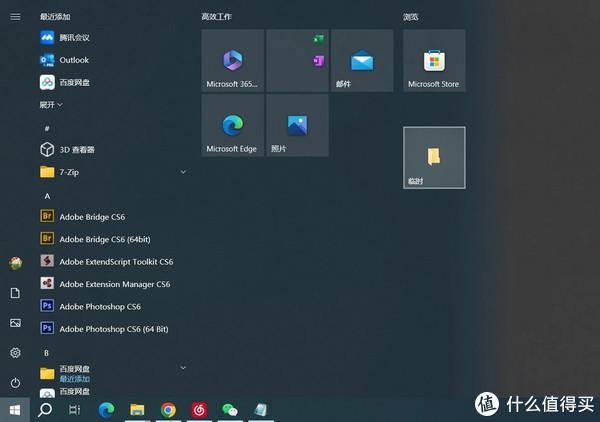Open the 邮件 mail tile
The width and height of the screenshot is (600, 422).
click(362, 60)
